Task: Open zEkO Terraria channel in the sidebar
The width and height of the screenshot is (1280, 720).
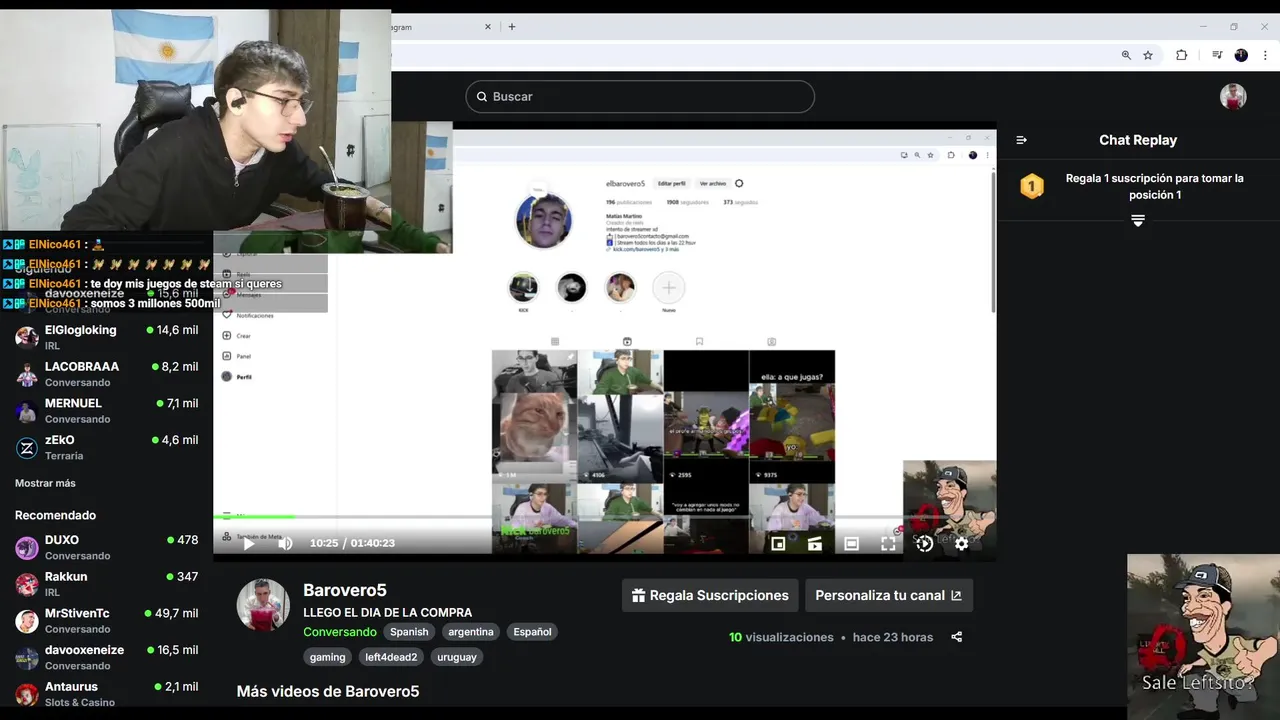Action: tap(107, 447)
